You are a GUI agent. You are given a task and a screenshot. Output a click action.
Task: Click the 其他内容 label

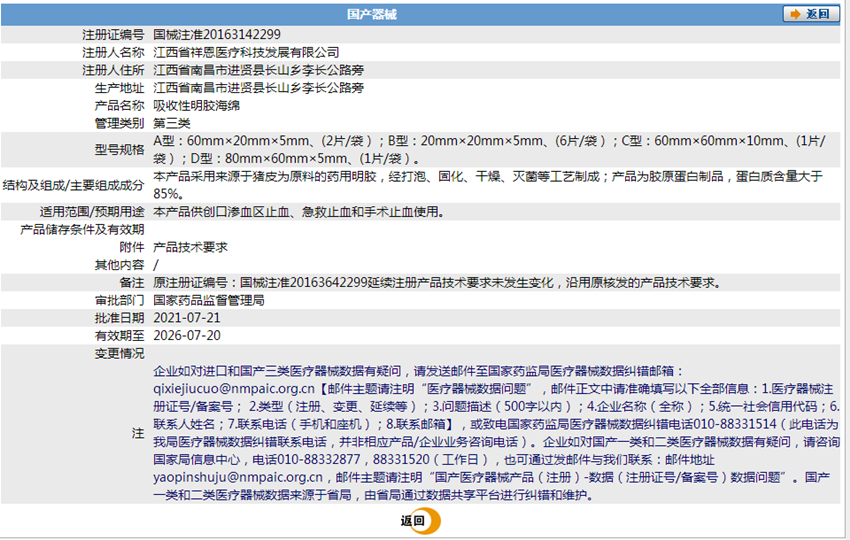tap(119, 265)
